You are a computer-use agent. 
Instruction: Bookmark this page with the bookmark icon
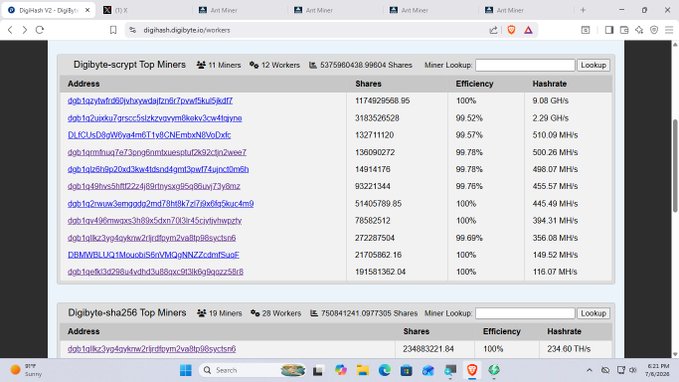pyautogui.click(x=113, y=30)
